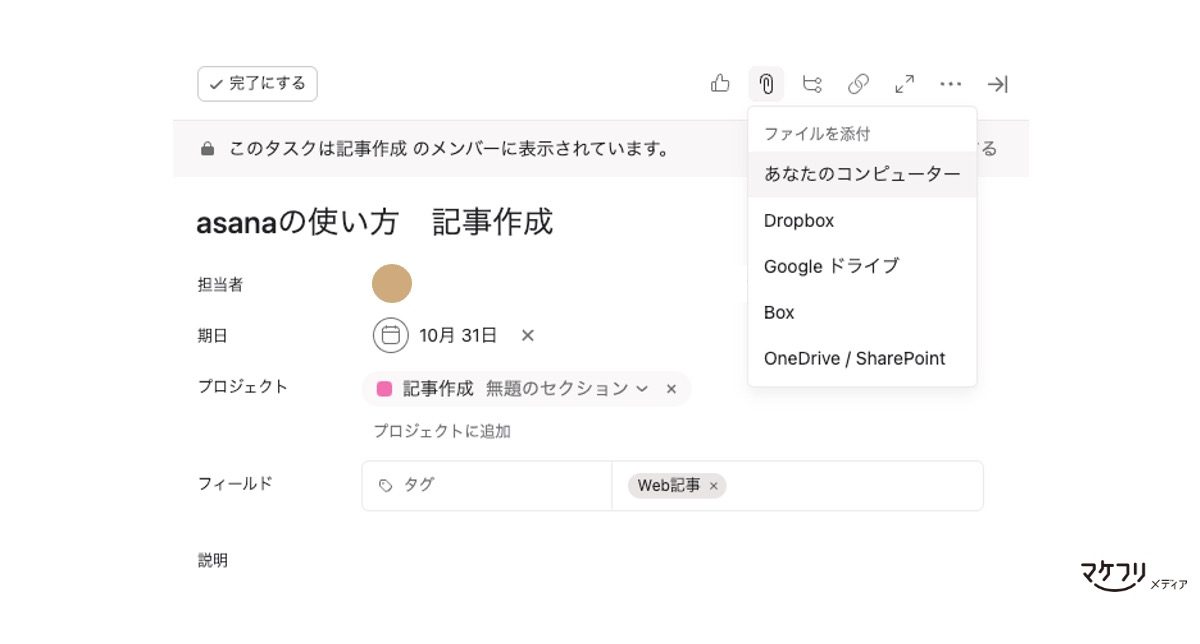This screenshot has width=1200, height=644.
Task: Choose OneDrive / SharePoint option
Action: click(x=854, y=358)
